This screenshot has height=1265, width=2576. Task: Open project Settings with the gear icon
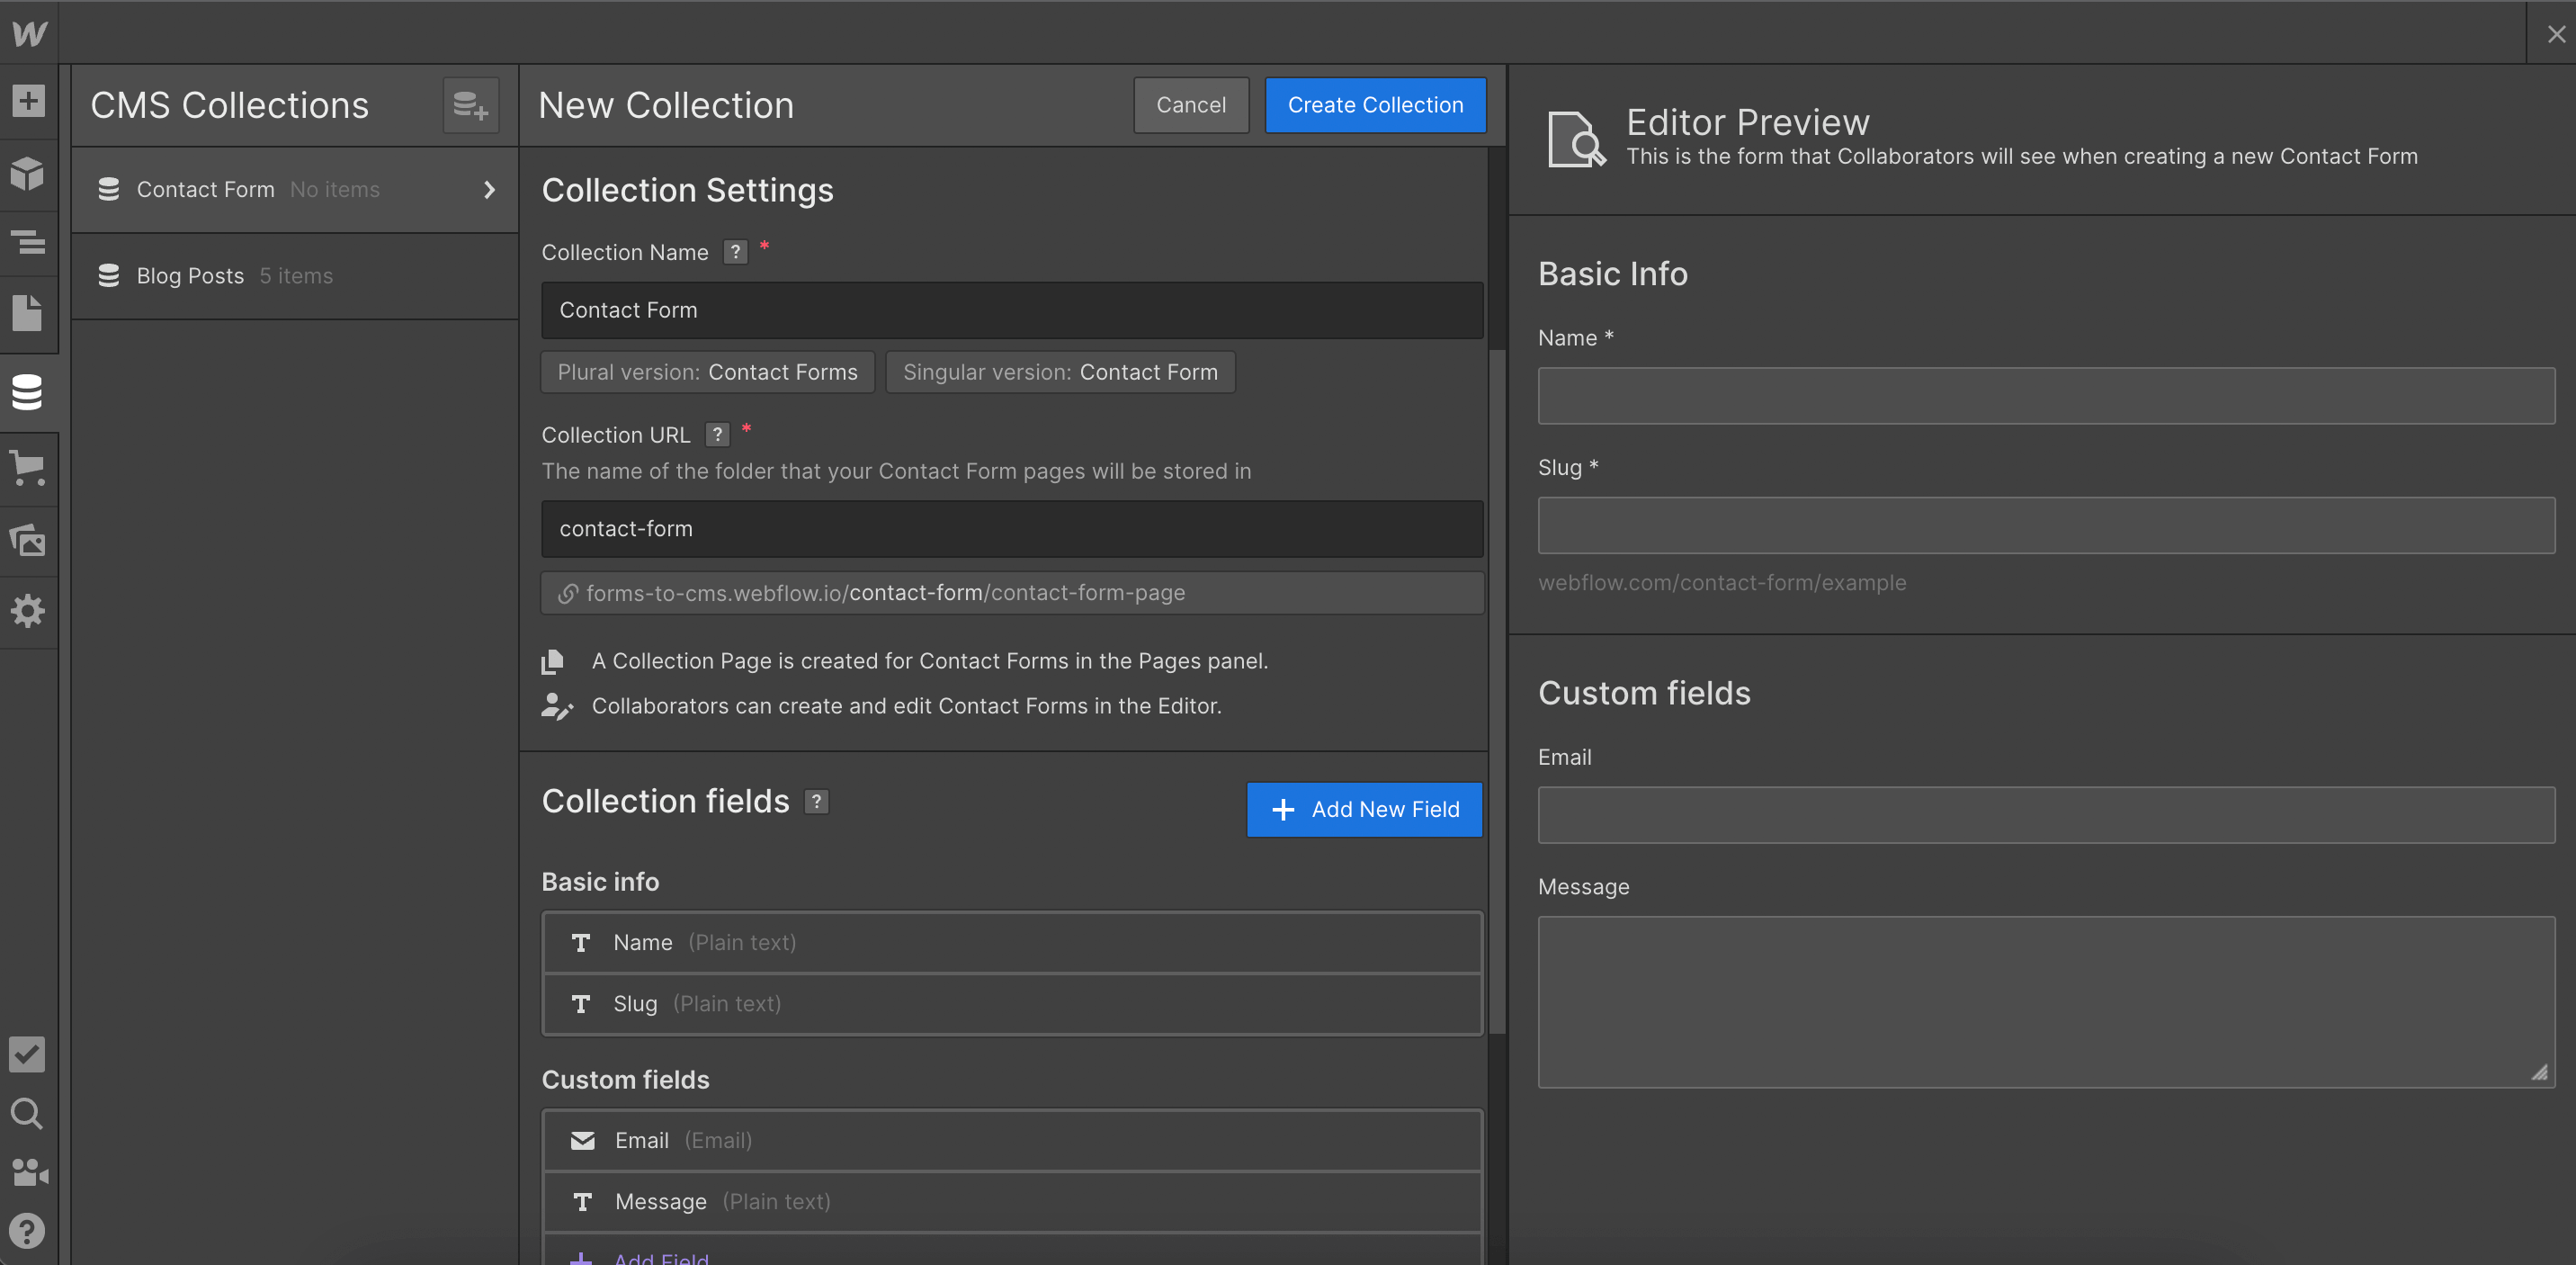pyautogui.click(x=28, y=611)
